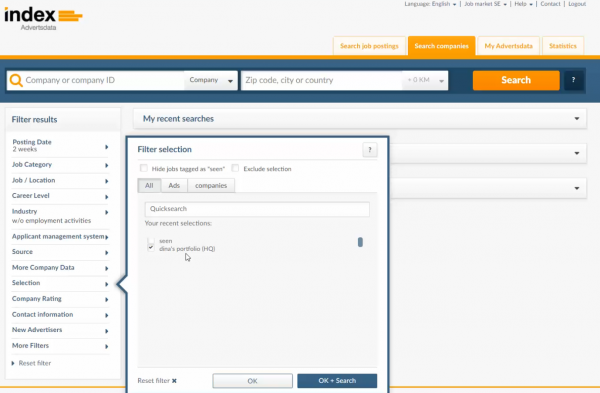Screen dimensions: 600x393
Task: Open Contact information filter
Action: [60, 315]
